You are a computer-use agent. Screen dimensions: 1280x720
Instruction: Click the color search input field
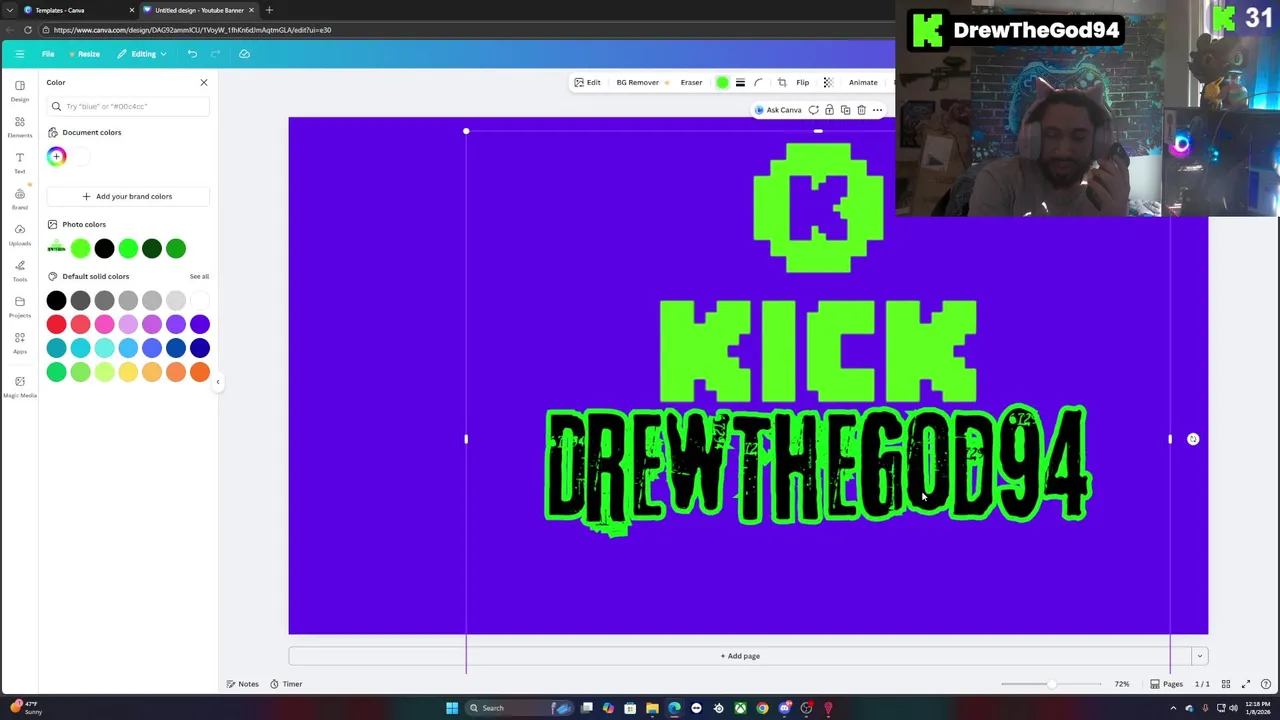click(x=127, y=106)
